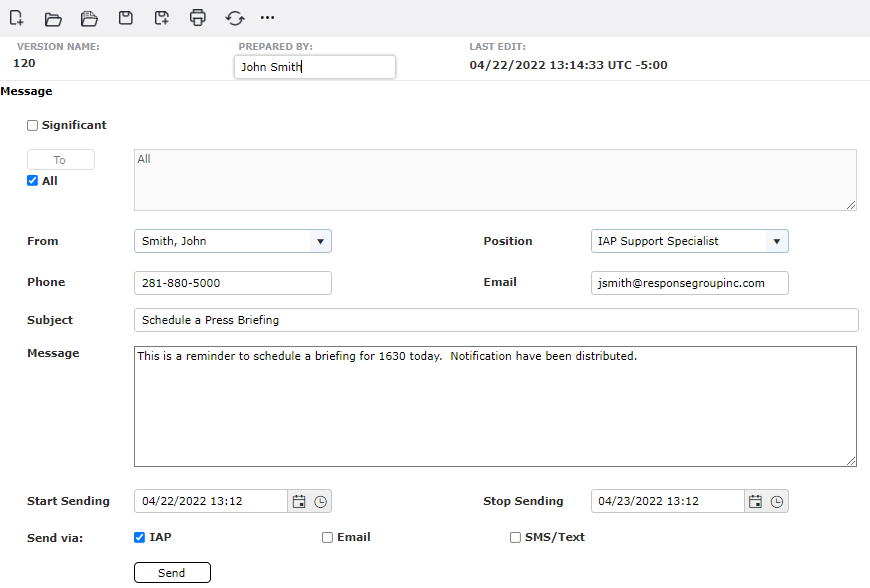The height and width of the screenshot is (588, 870).
Task: Open an existing file
Action: [x=53, y=18]
